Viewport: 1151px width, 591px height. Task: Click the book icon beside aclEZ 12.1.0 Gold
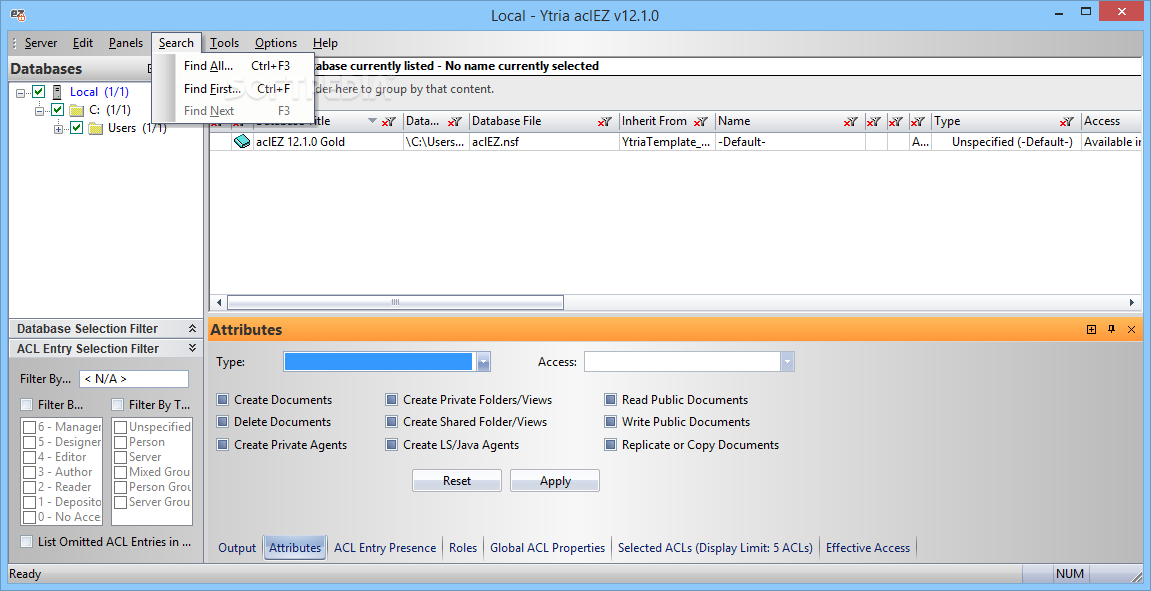(x=242, y=142)
